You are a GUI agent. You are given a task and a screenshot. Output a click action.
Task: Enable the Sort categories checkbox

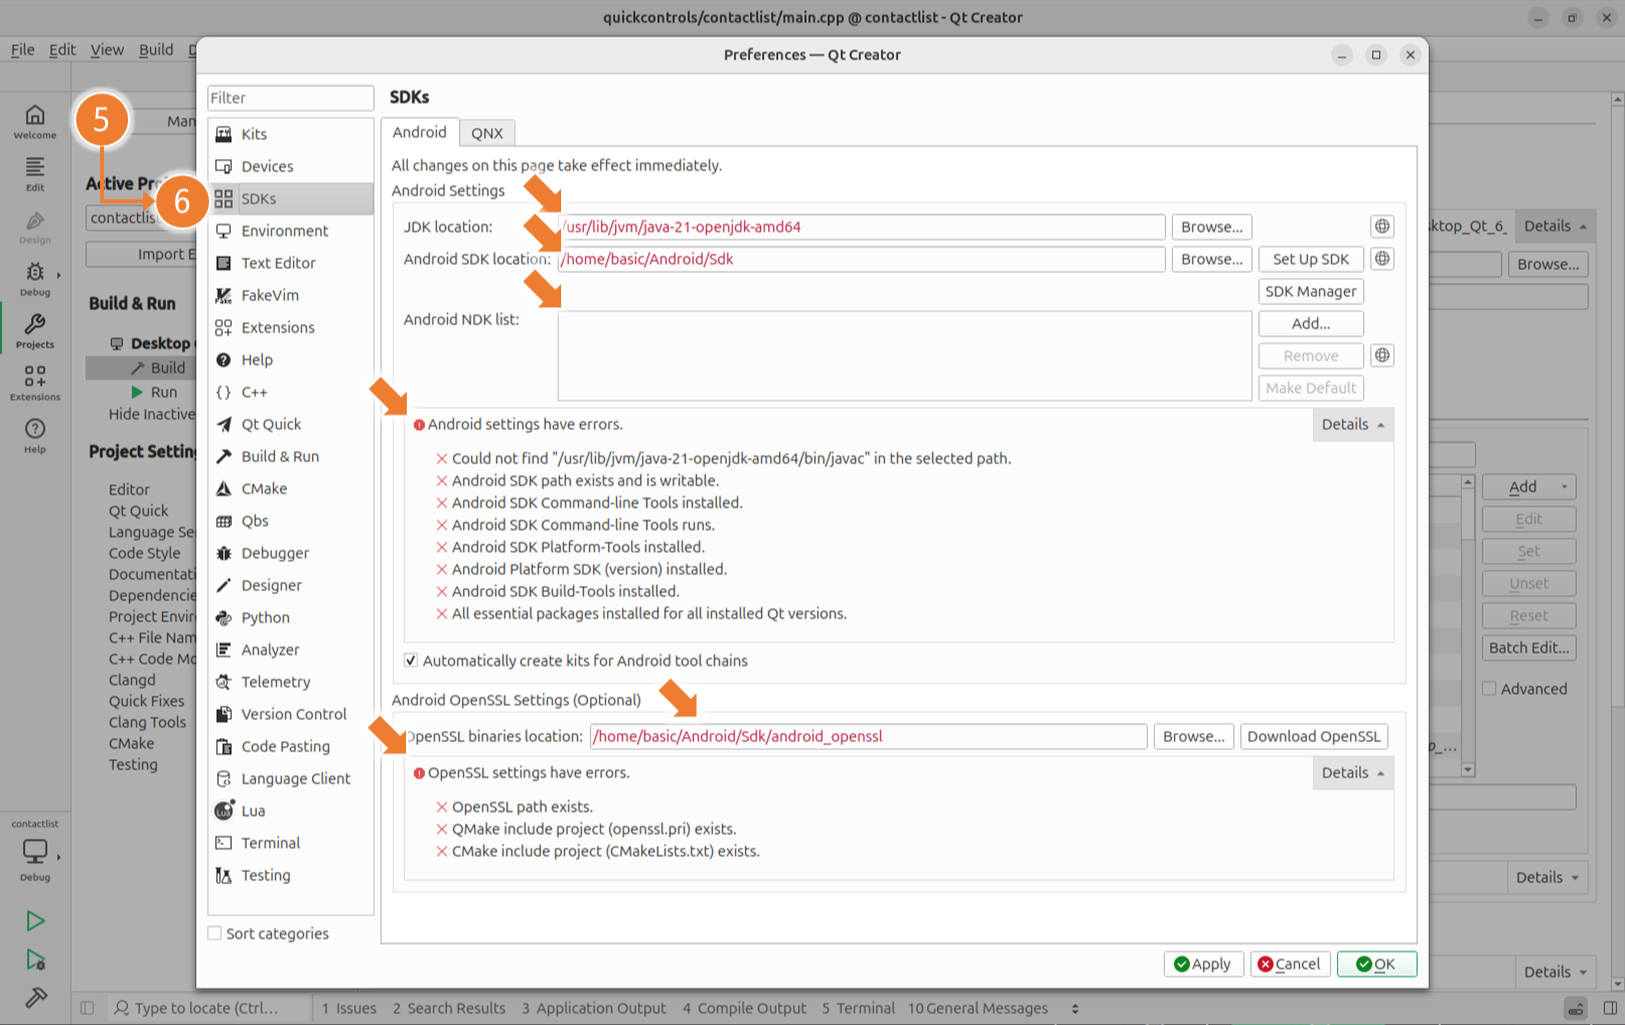click(x=215, y=934)
